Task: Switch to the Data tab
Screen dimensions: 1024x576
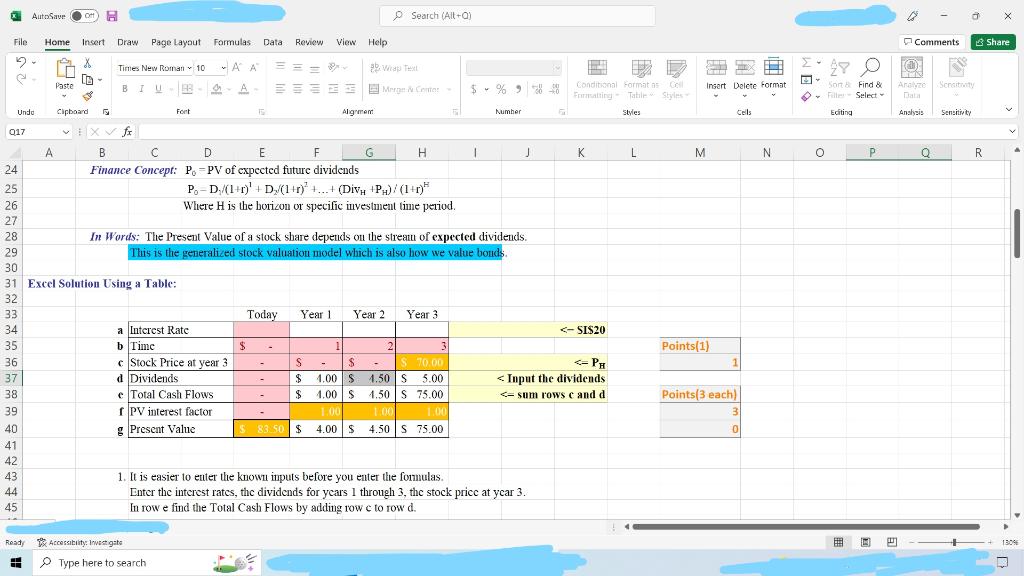Action: (x=272, y=42)
